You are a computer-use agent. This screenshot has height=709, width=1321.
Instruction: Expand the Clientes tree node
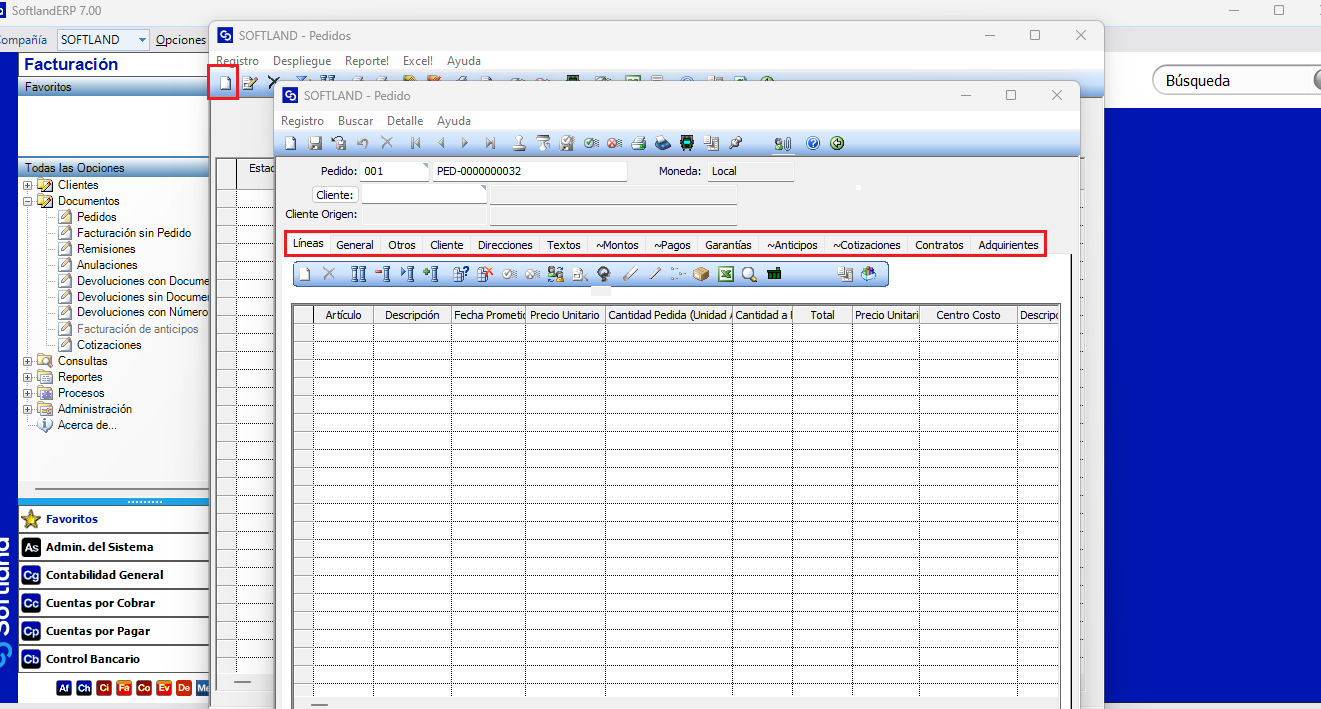pos(28,185)
